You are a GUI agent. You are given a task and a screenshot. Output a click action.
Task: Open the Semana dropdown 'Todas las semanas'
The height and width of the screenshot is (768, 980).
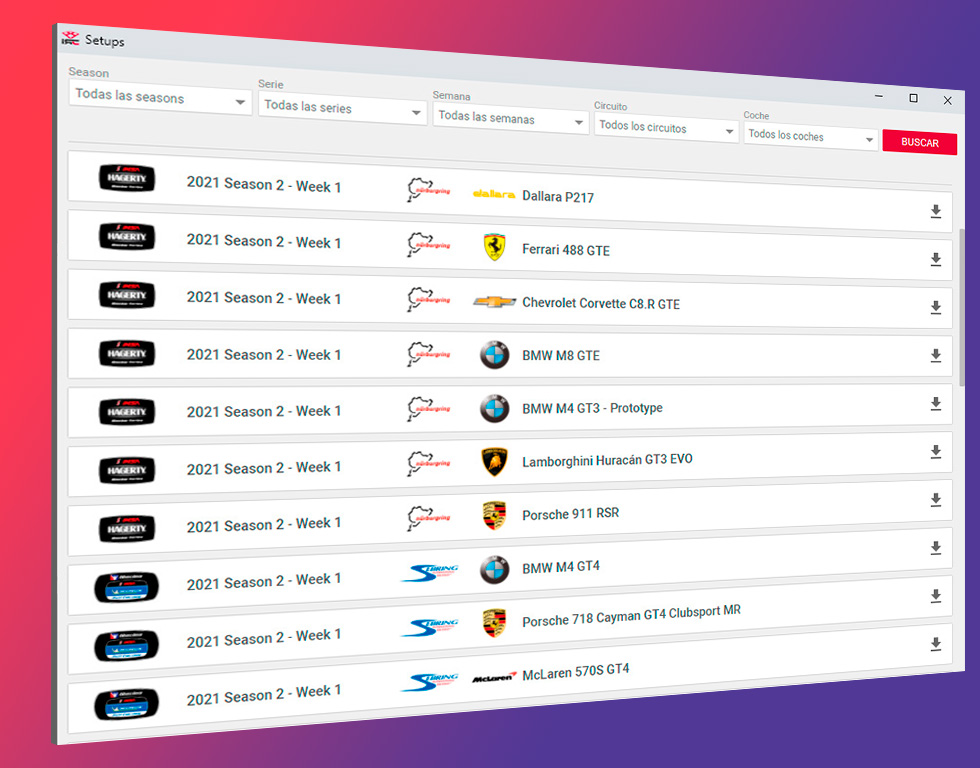pos(511,119)
